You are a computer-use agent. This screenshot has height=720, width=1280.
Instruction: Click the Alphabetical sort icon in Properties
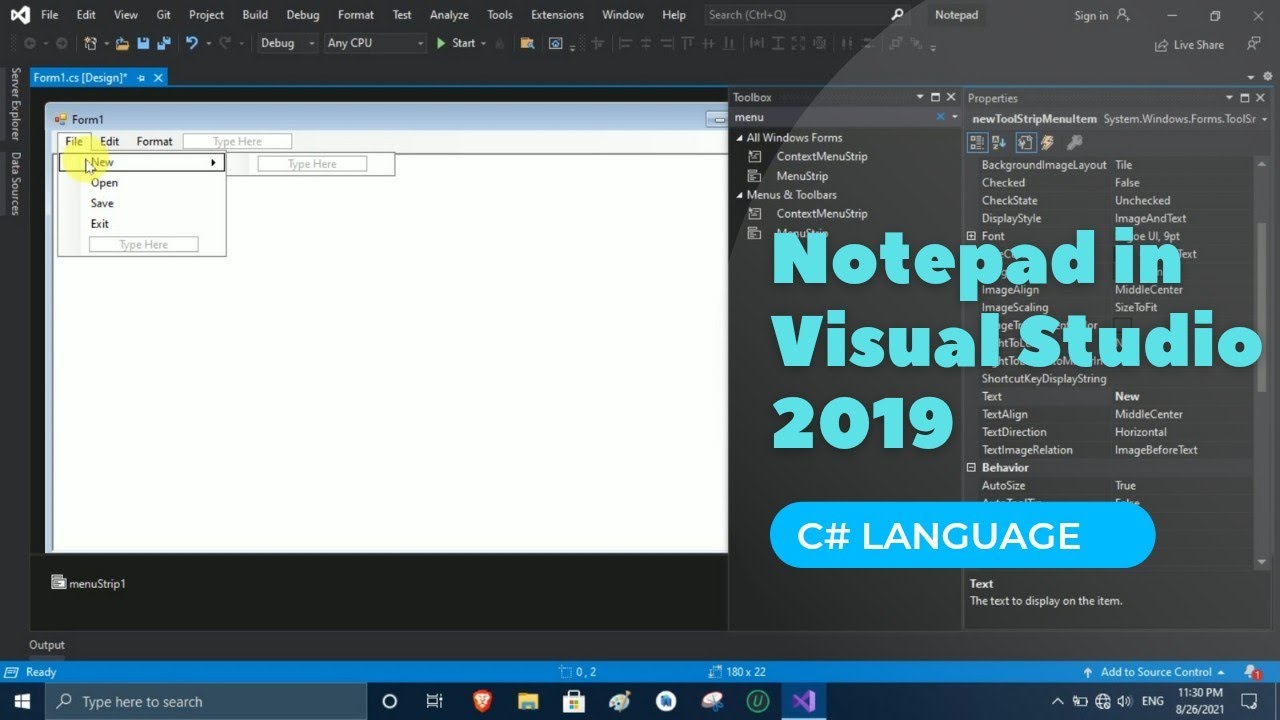pos(999,143)
